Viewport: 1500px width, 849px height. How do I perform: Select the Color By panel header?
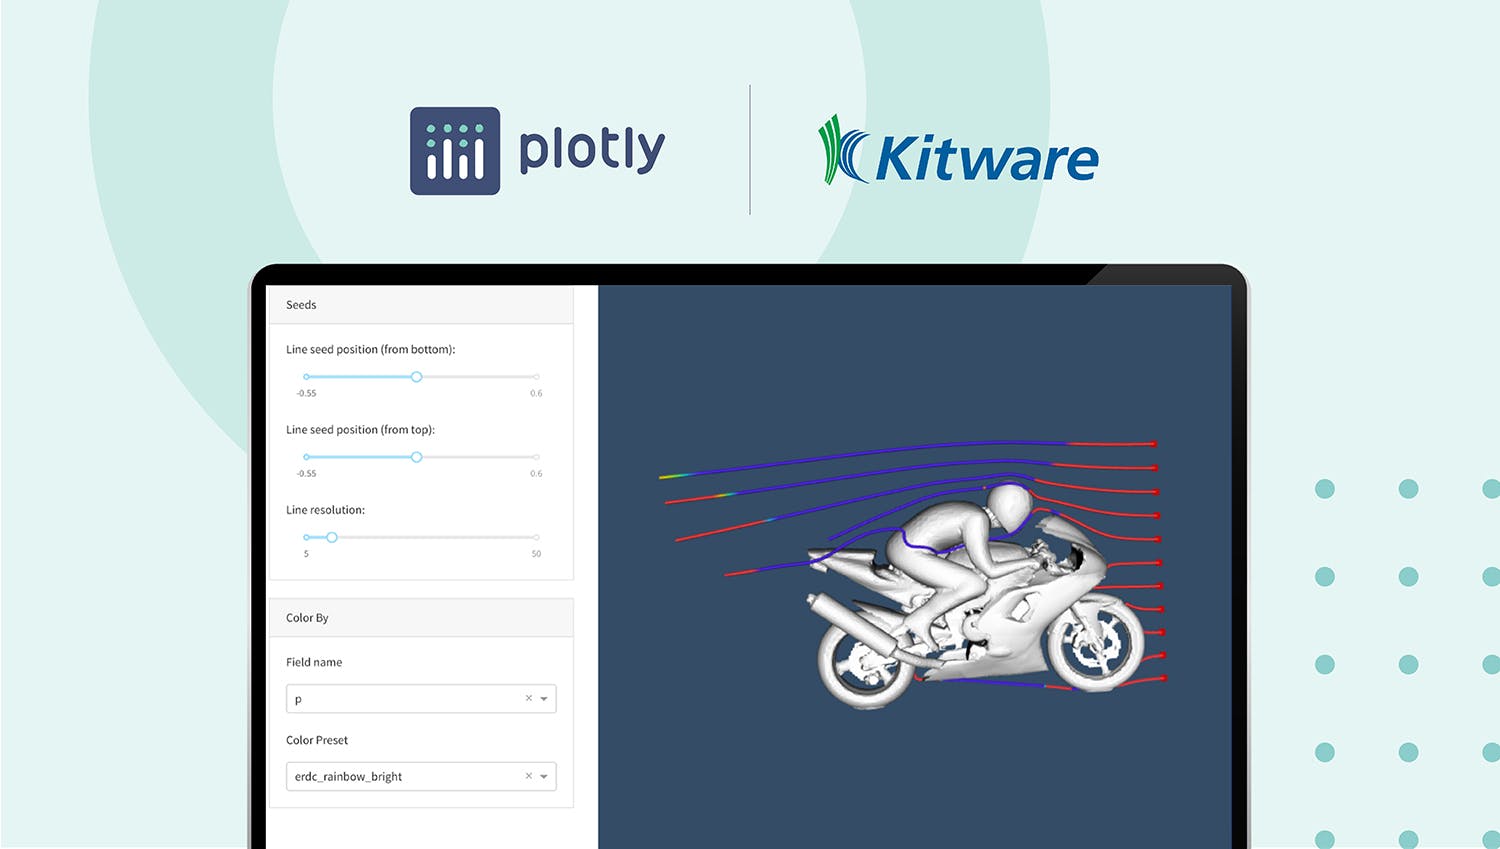pos(421,618)
